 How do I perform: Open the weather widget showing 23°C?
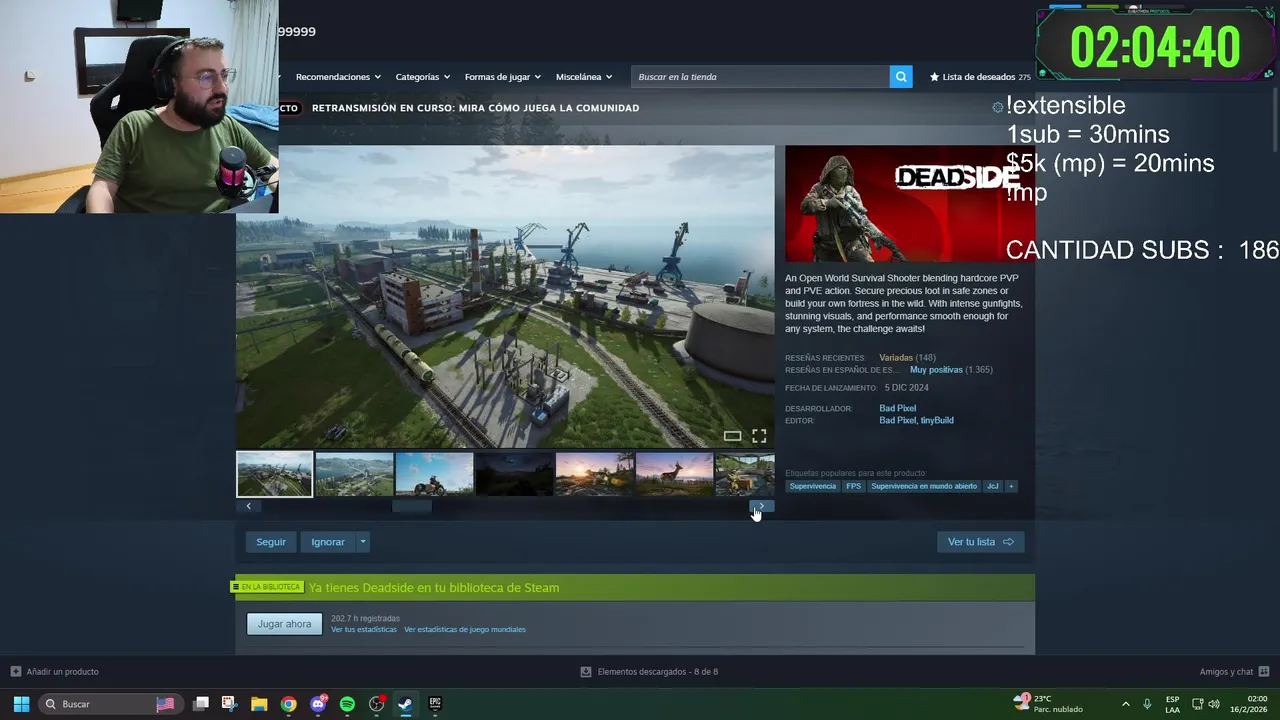click(x=1048, y=704)
